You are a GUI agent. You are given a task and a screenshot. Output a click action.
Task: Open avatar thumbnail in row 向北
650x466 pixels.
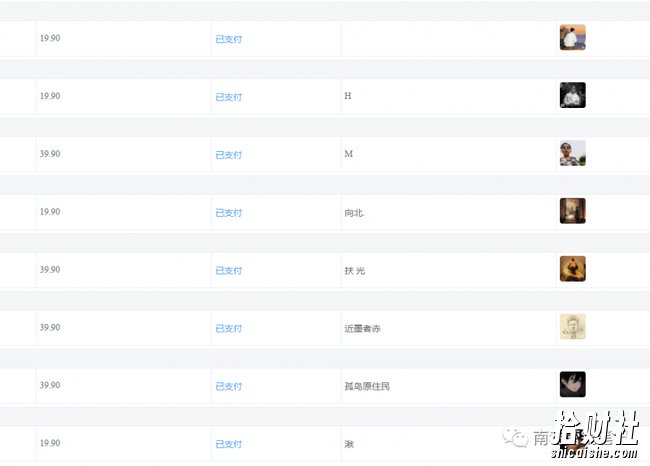572,211
